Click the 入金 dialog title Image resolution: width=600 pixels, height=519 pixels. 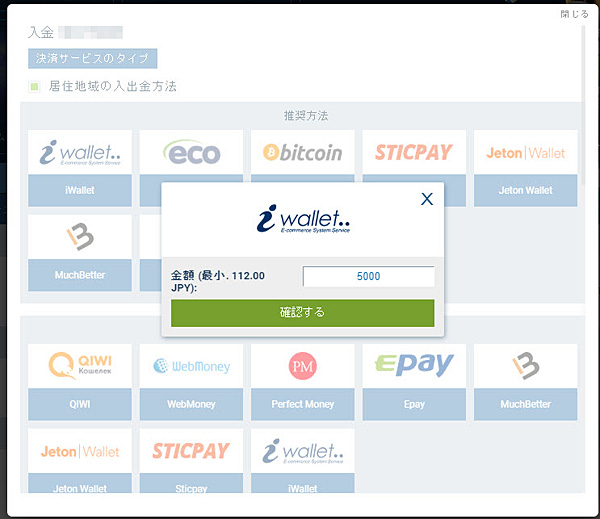[41, 32]
